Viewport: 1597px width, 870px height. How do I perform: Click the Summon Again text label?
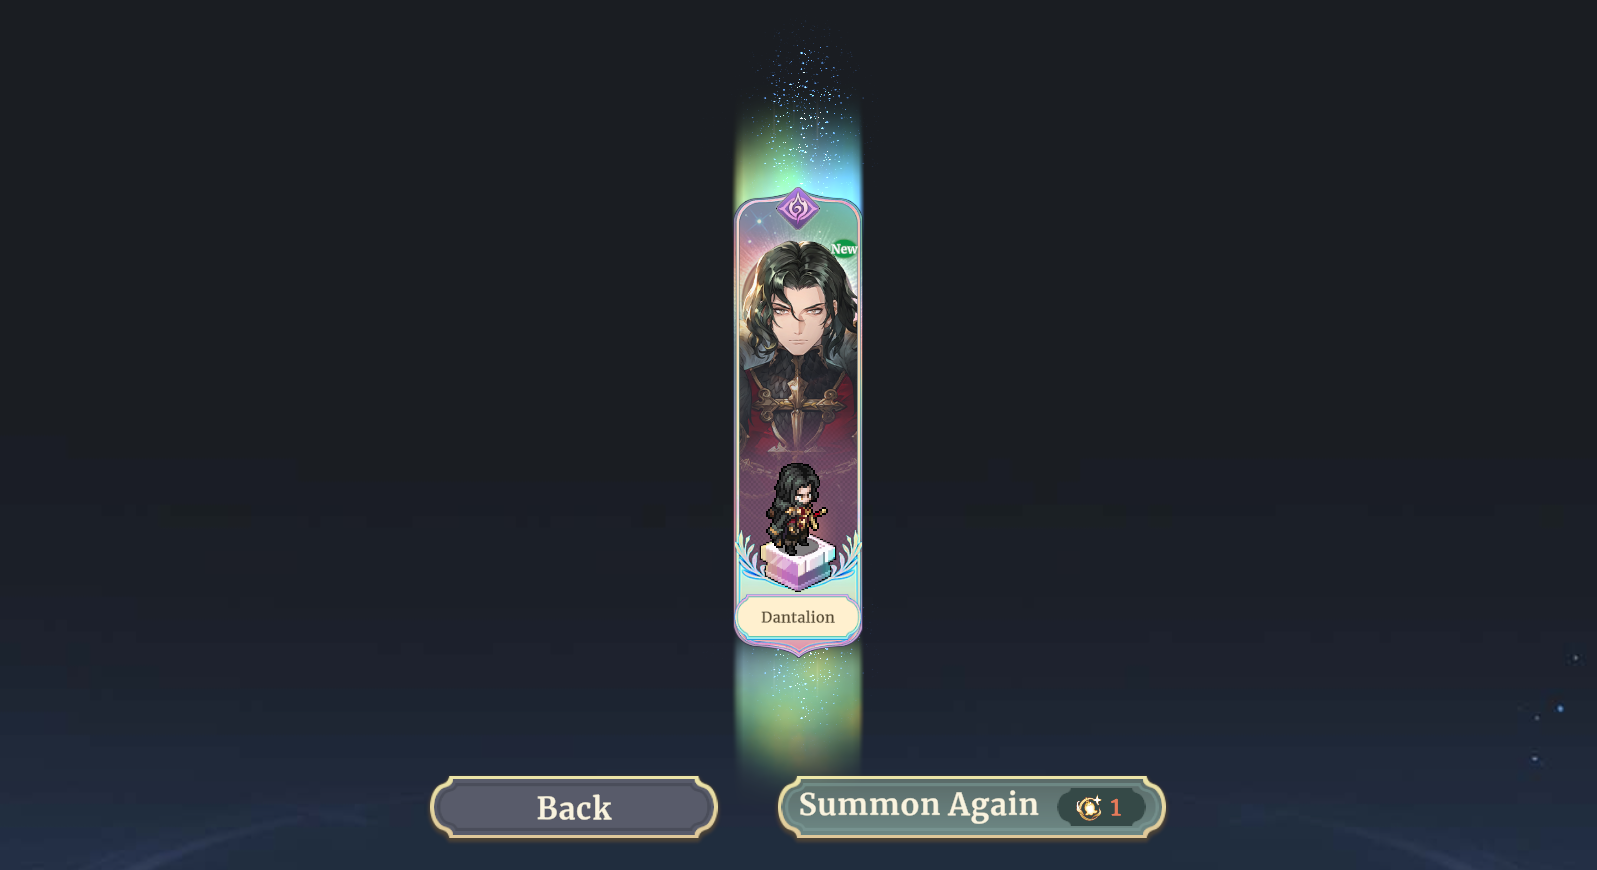coord(918,805)
